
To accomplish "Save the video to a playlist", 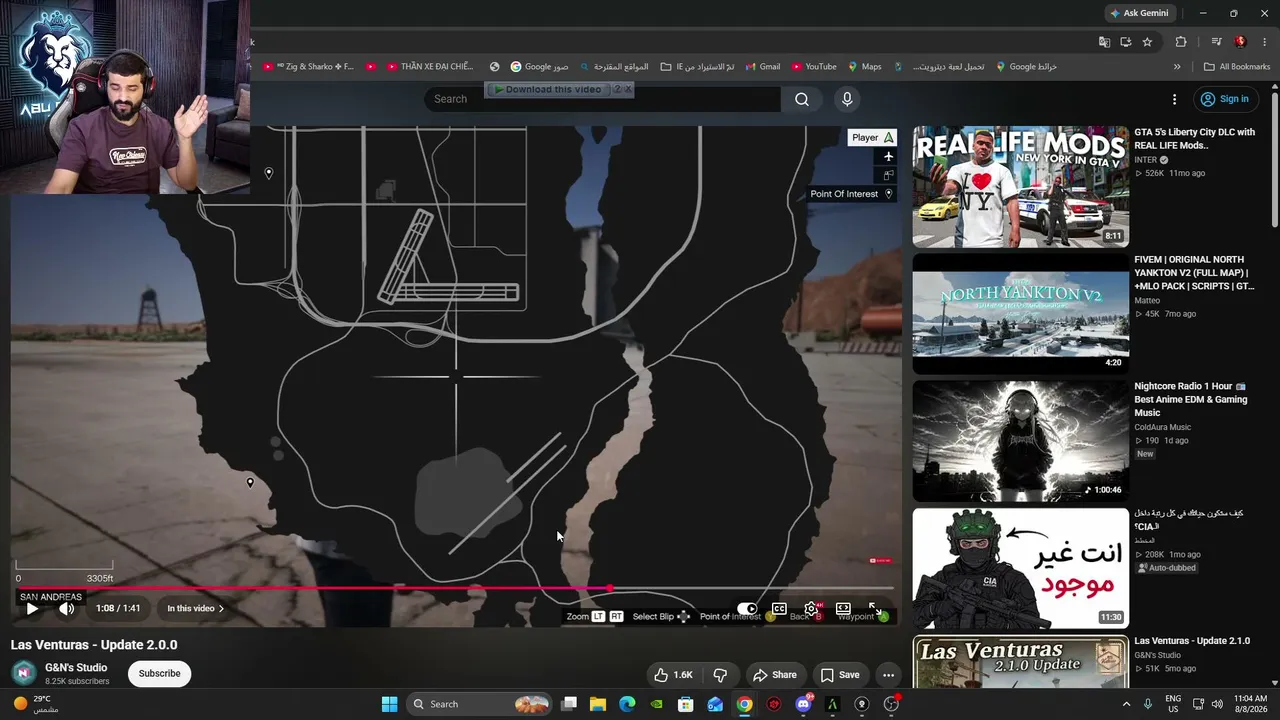I will tap(840, 675).
